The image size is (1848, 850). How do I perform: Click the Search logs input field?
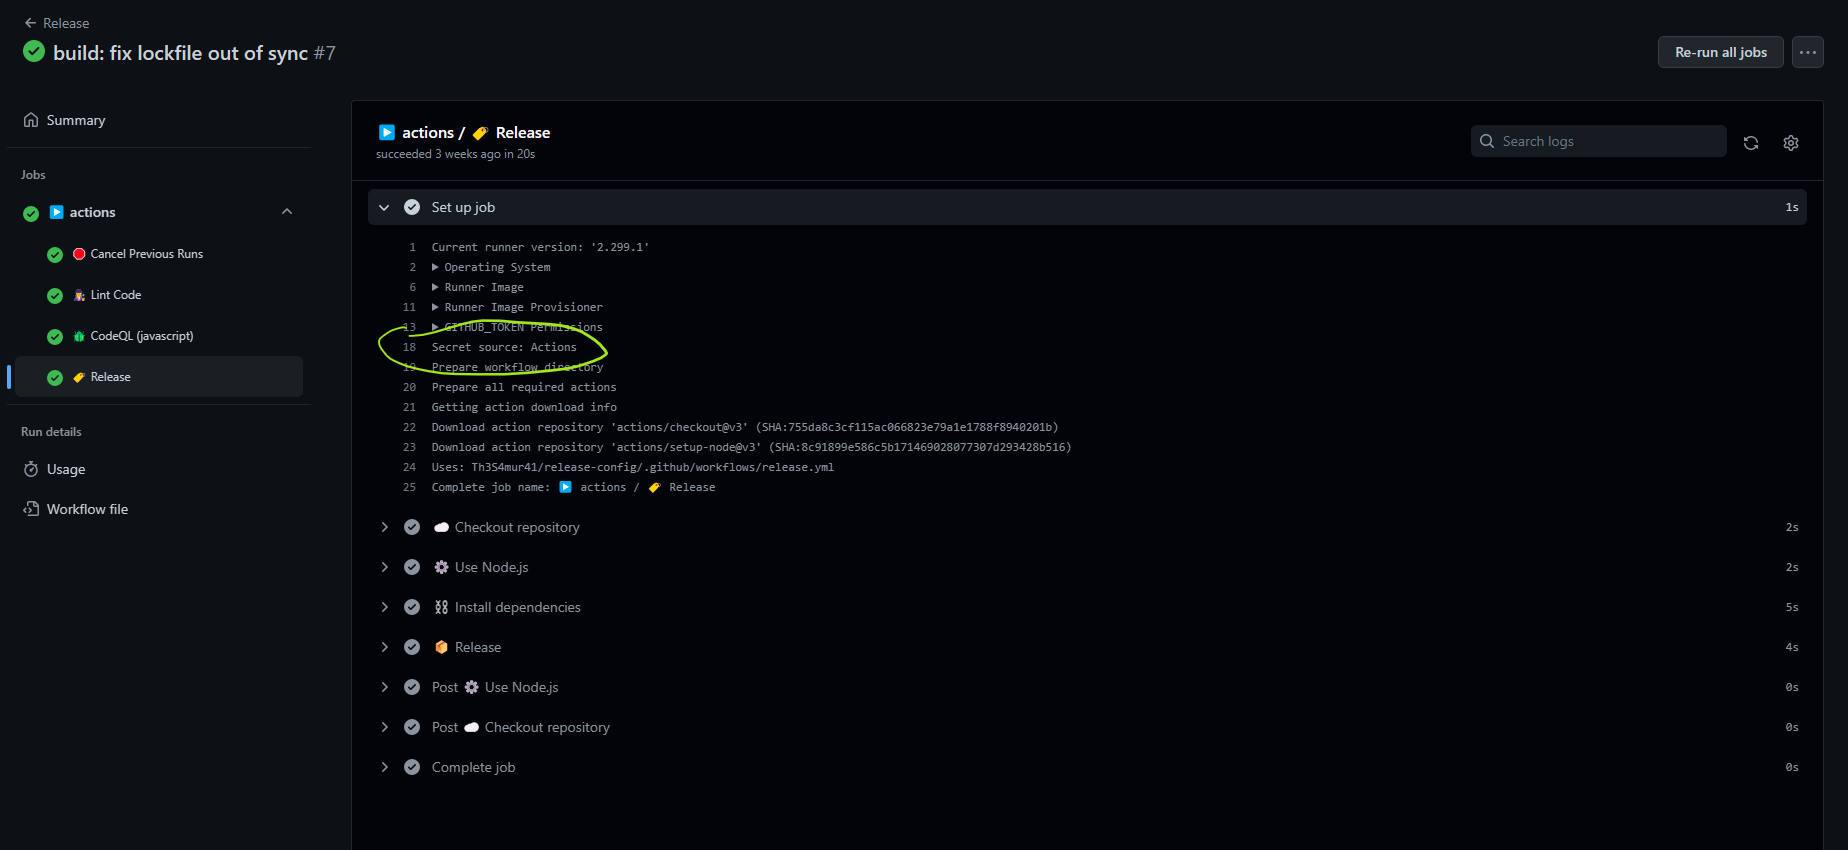point(1599,141)
